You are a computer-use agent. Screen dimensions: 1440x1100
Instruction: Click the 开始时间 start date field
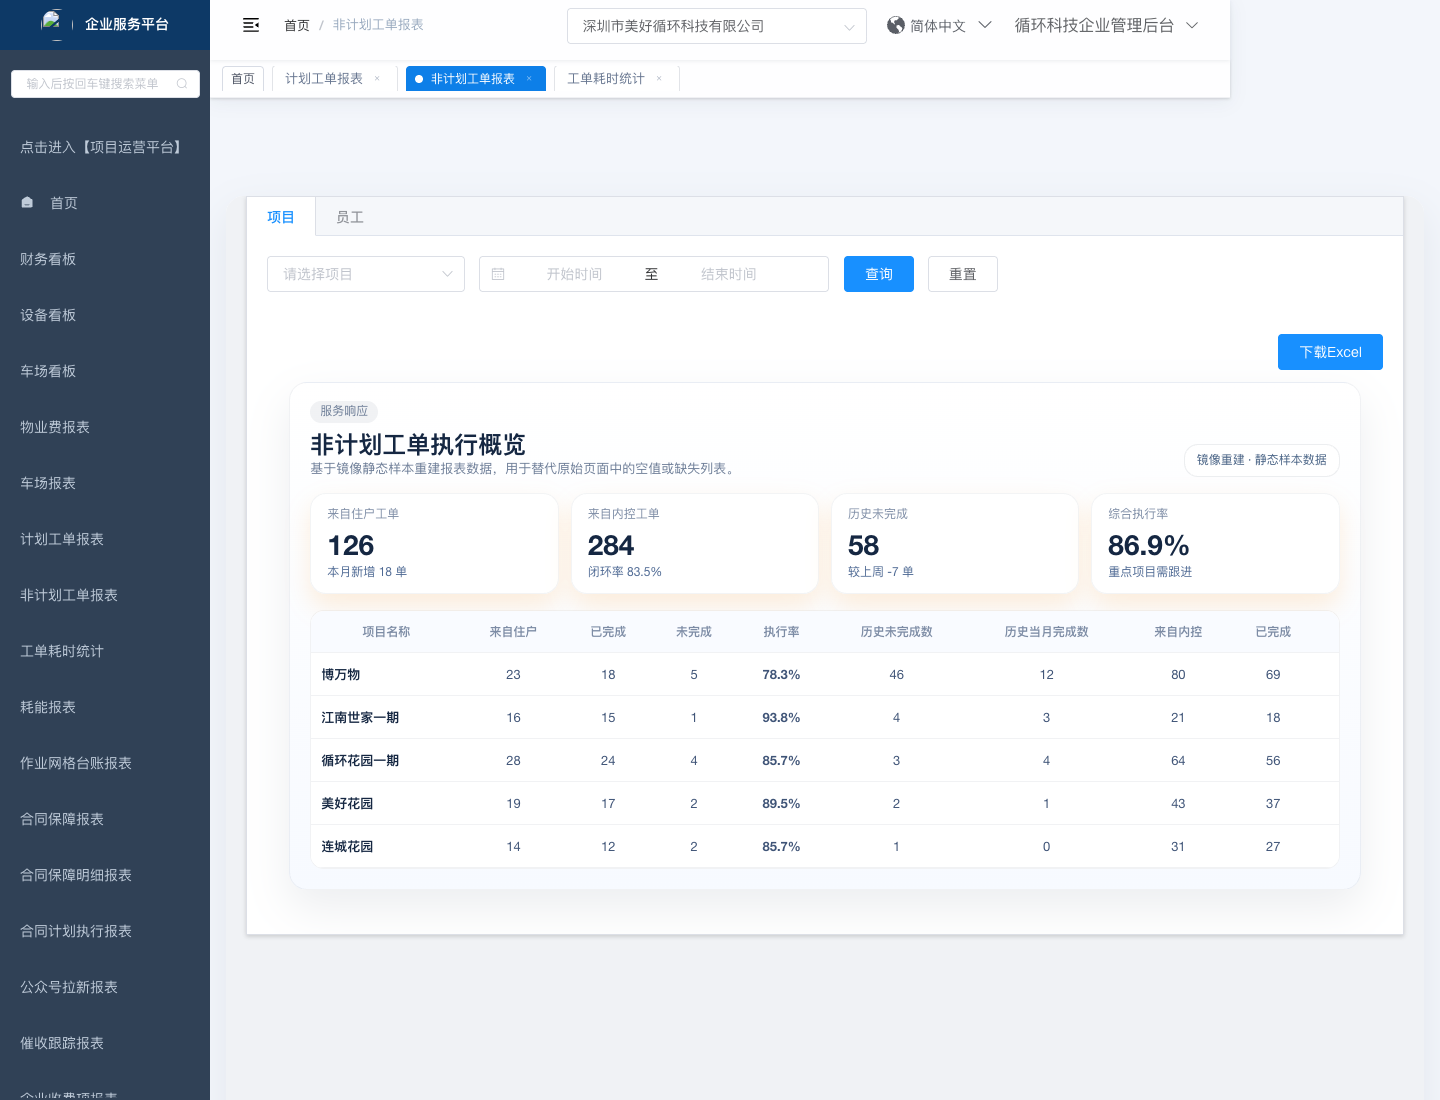tap(574, 274)
